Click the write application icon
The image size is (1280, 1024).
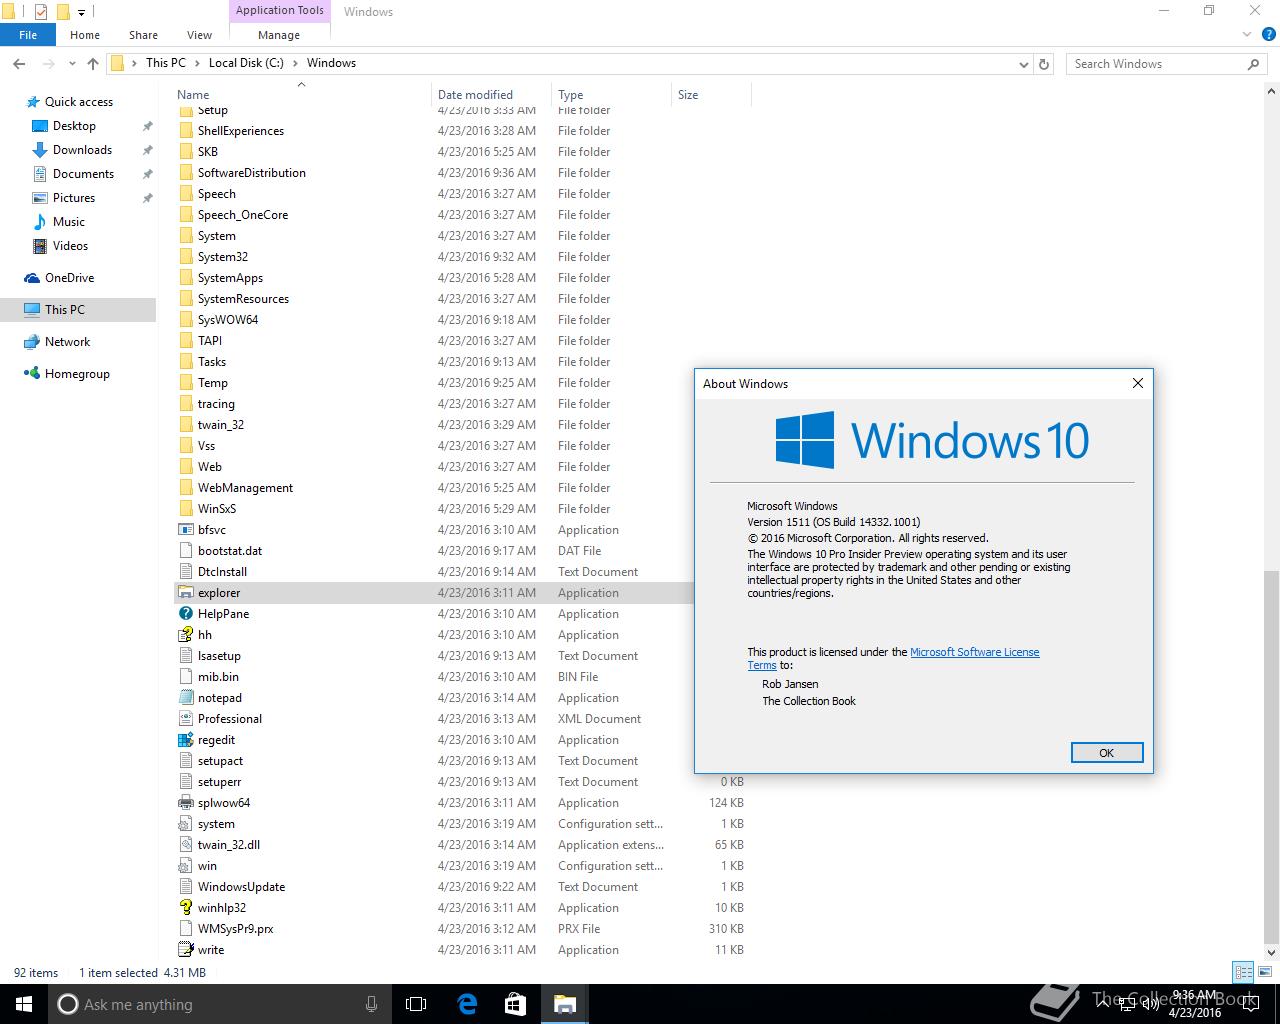click(x=185, y=950)
